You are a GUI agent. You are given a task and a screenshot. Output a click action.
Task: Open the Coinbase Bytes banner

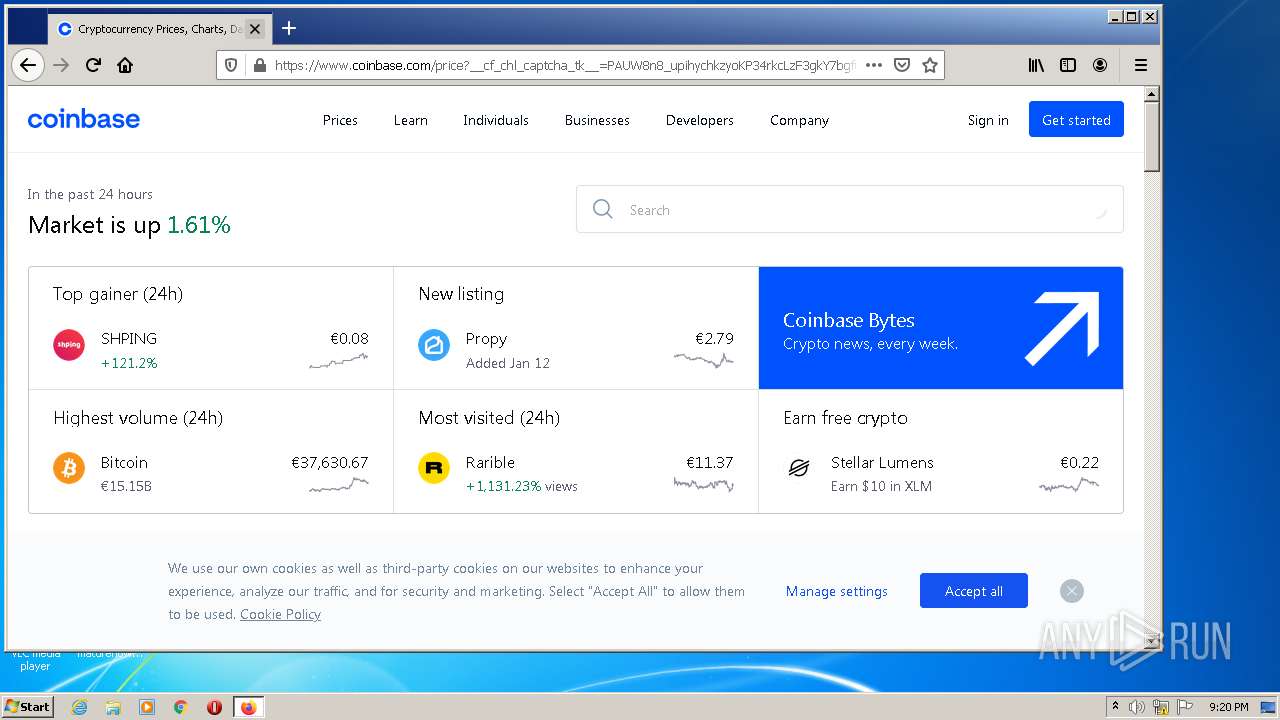pos(940,328)
